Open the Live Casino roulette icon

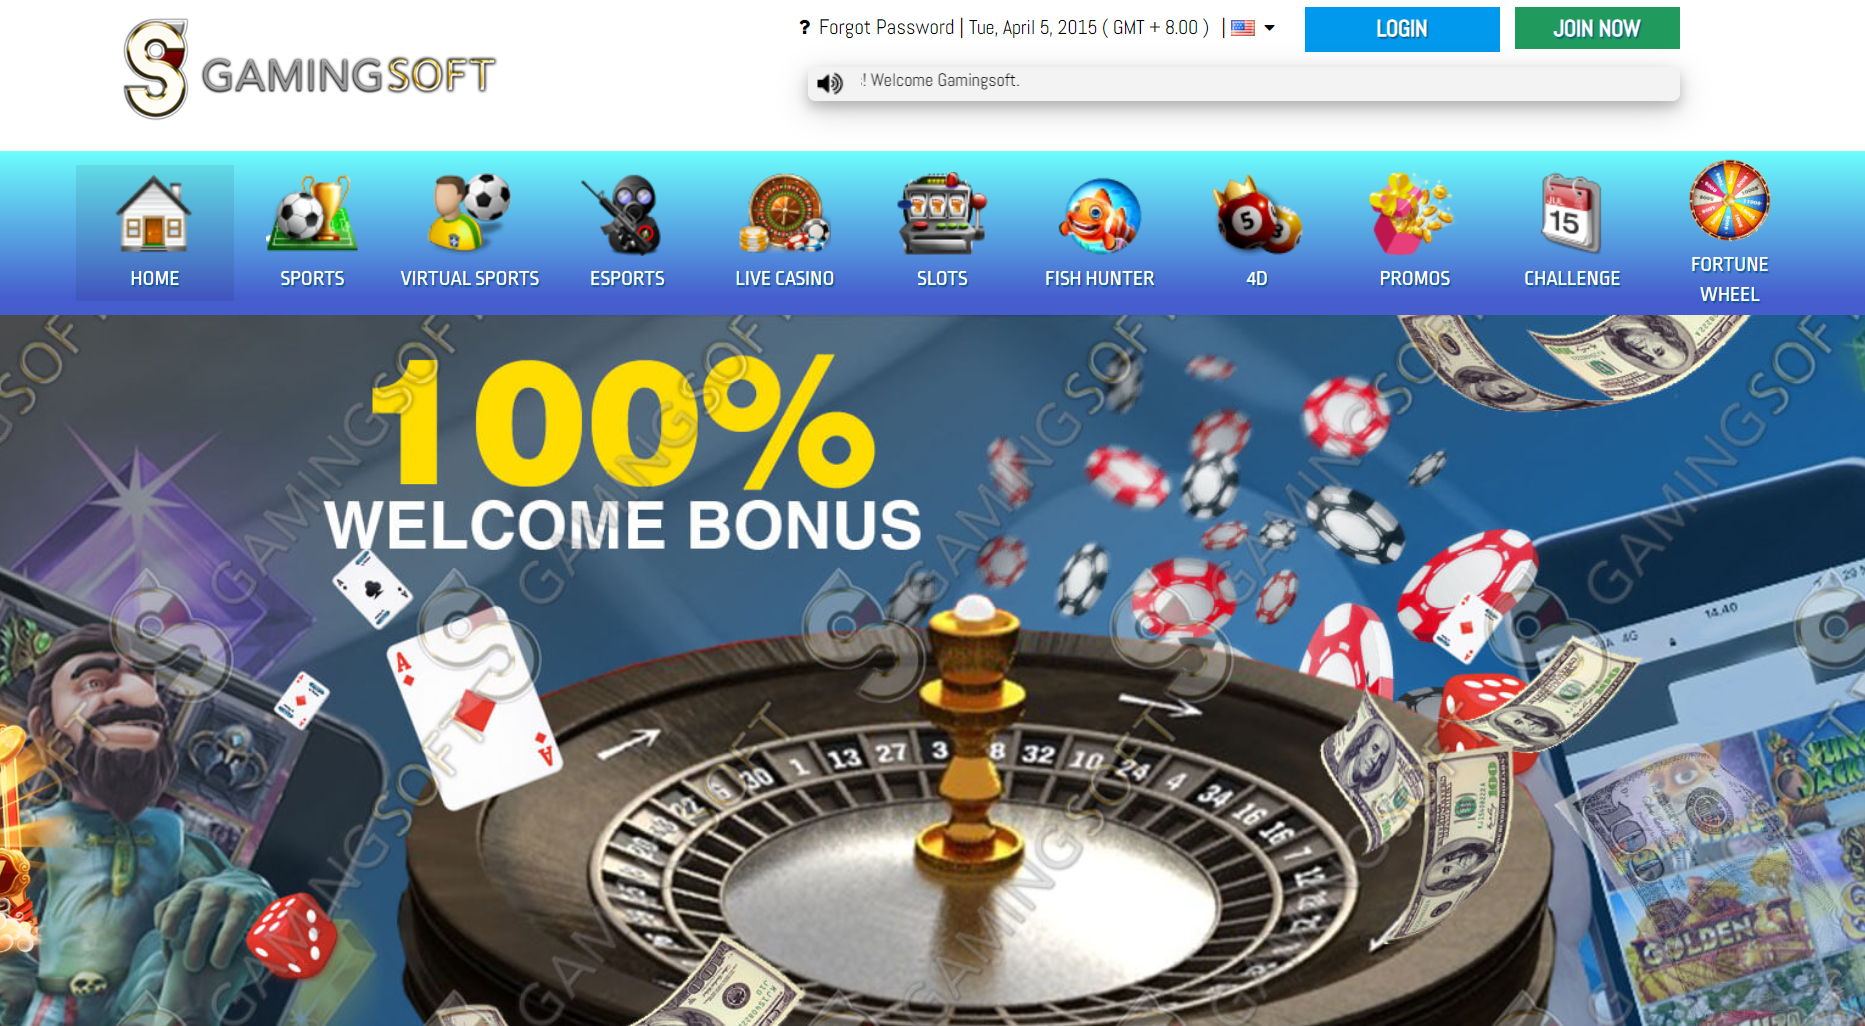pos(785,213)
